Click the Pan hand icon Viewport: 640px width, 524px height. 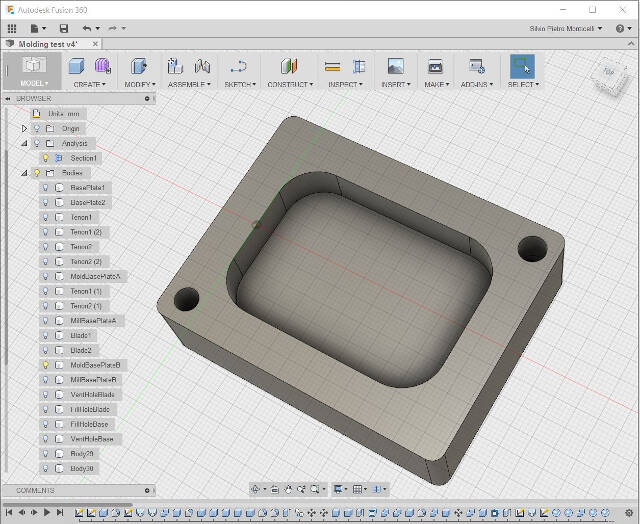click(289, 489)
